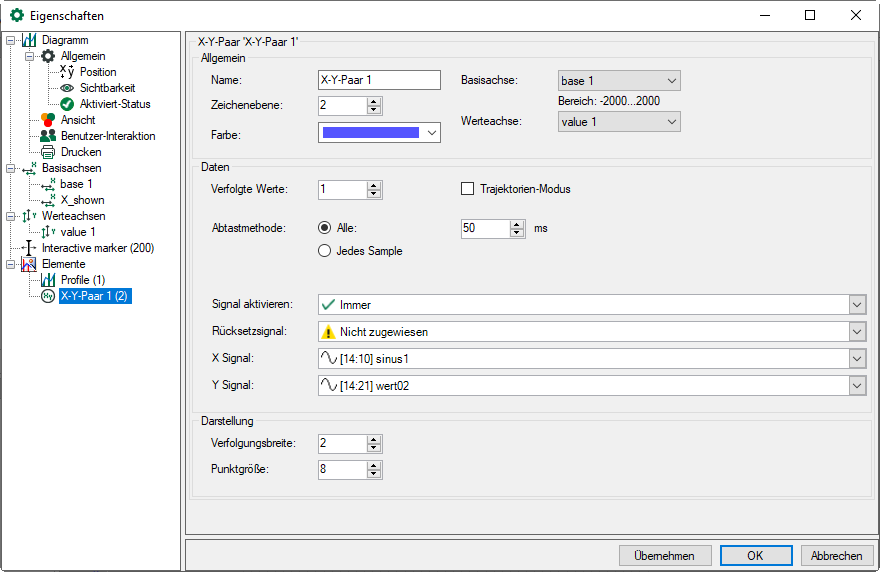Click the Übernehmen button
Screen dimensions: 880x572
click(665, 556)
